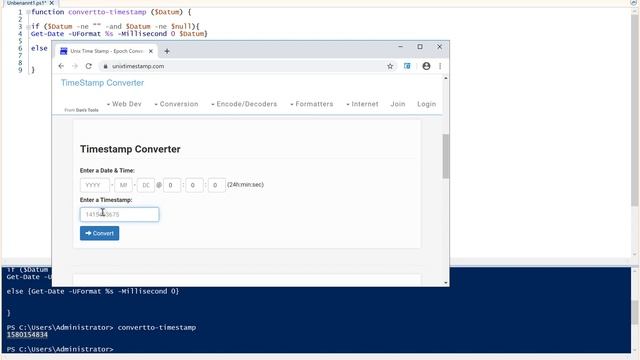Click the browser scrollbar up arrow

[446, 78]
